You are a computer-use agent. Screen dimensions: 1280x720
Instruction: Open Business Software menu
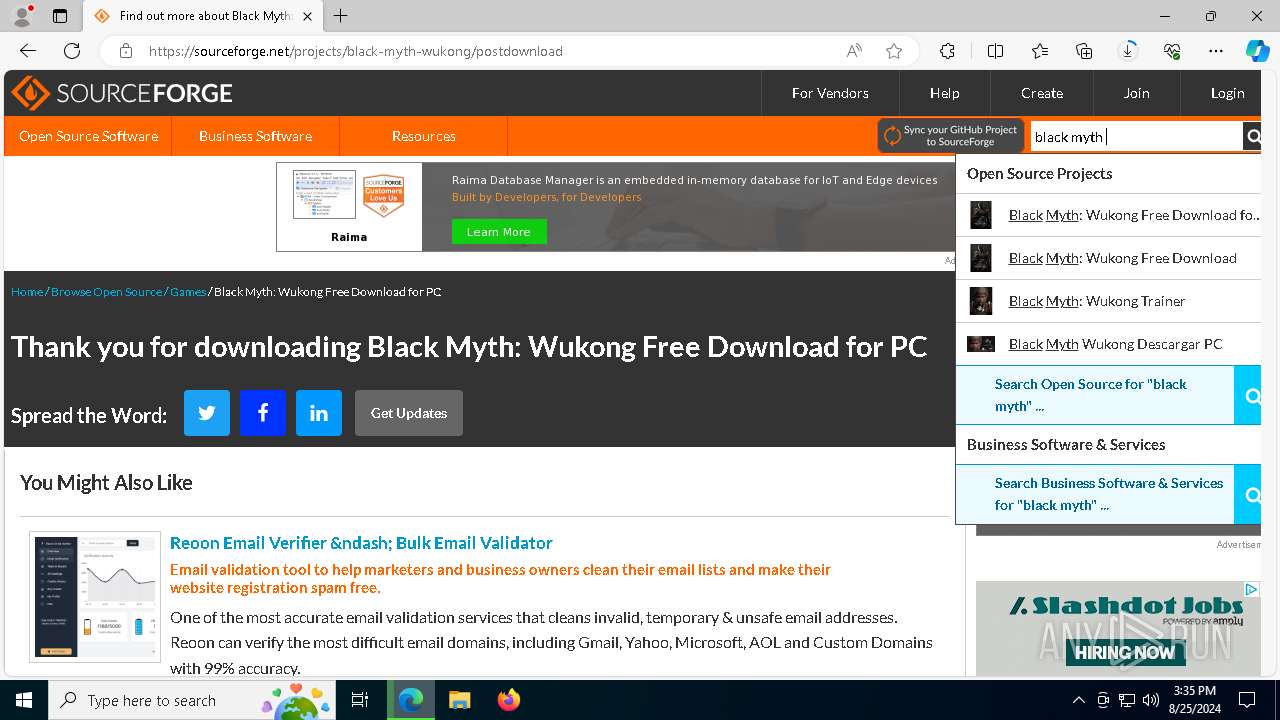coord(255,136)
